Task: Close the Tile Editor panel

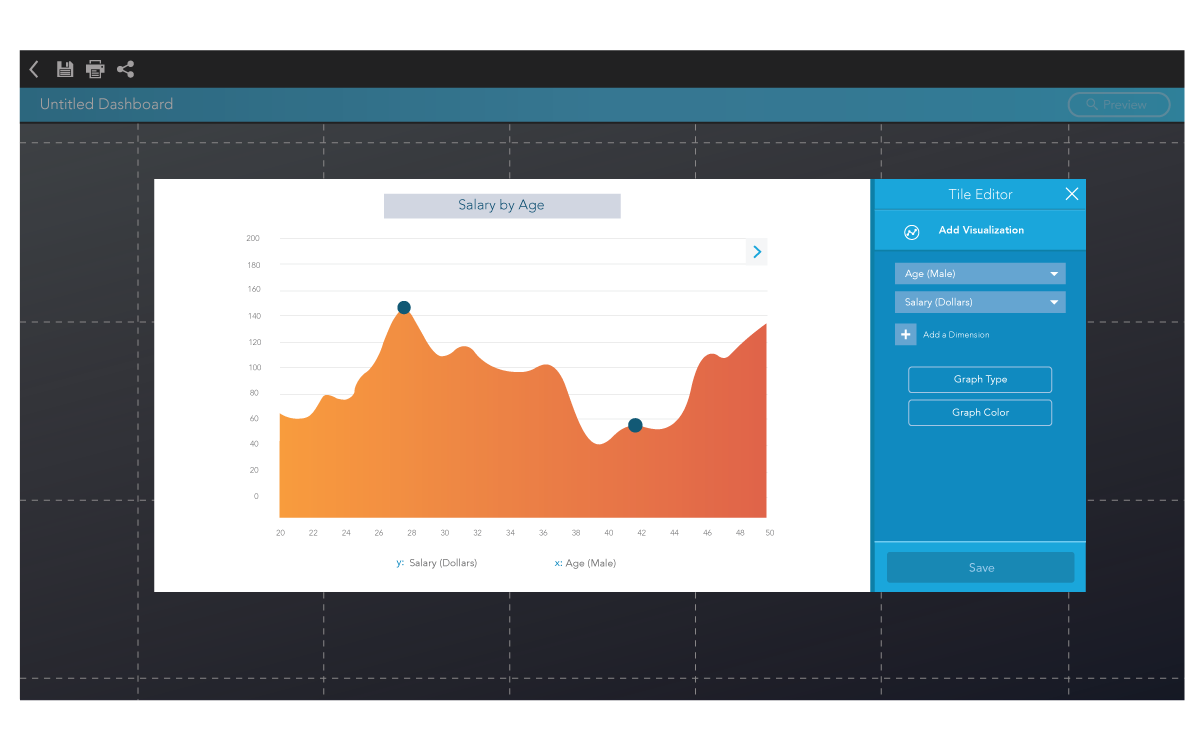Action: [x=1072, y=194]
